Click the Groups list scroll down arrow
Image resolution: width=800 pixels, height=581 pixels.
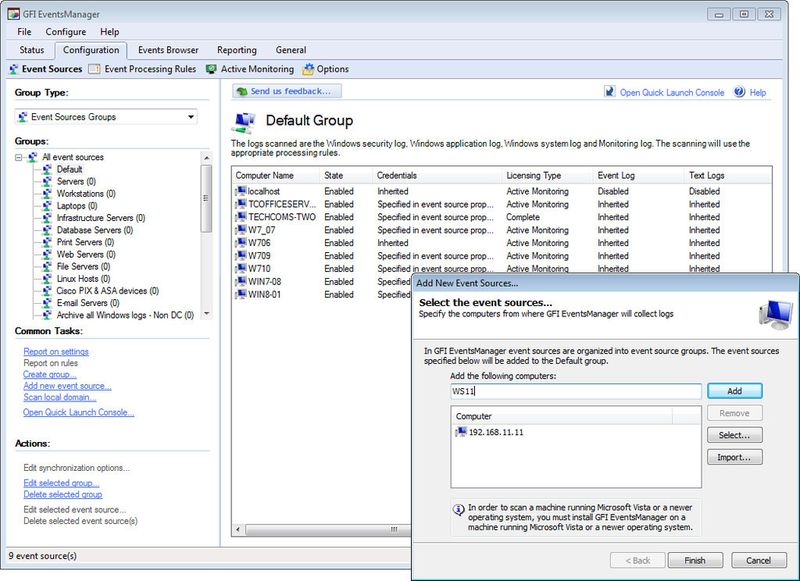[x=206, y=313]
